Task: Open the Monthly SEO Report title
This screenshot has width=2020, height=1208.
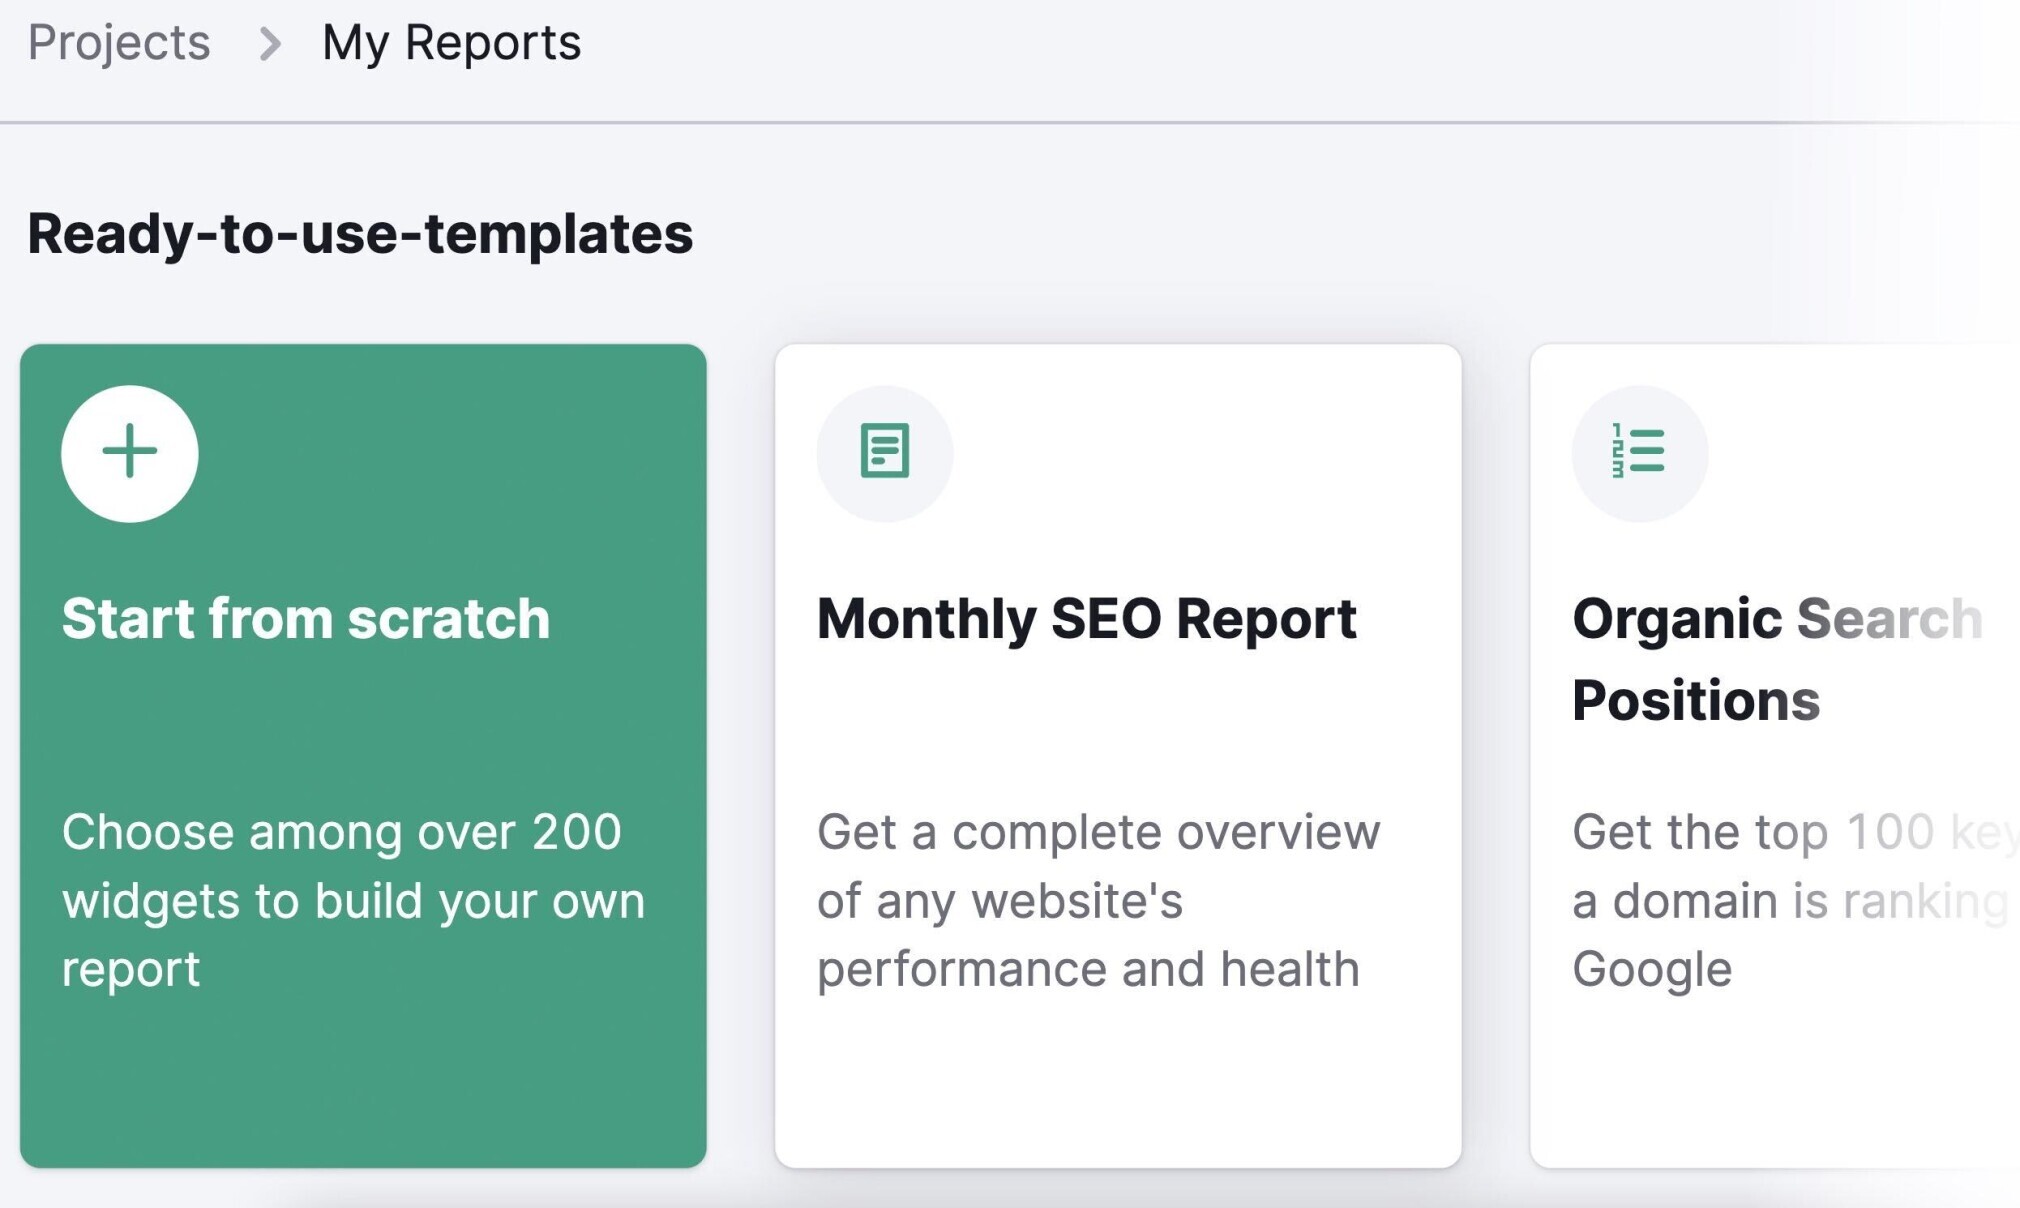Action: tap(1087, 619)
